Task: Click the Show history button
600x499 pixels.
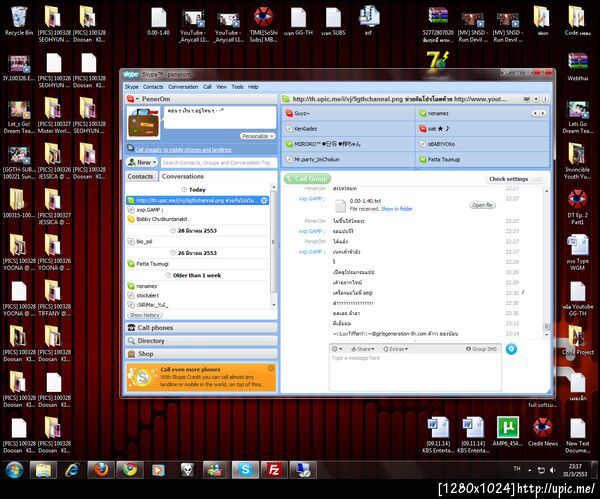Action: coord(144,315)
